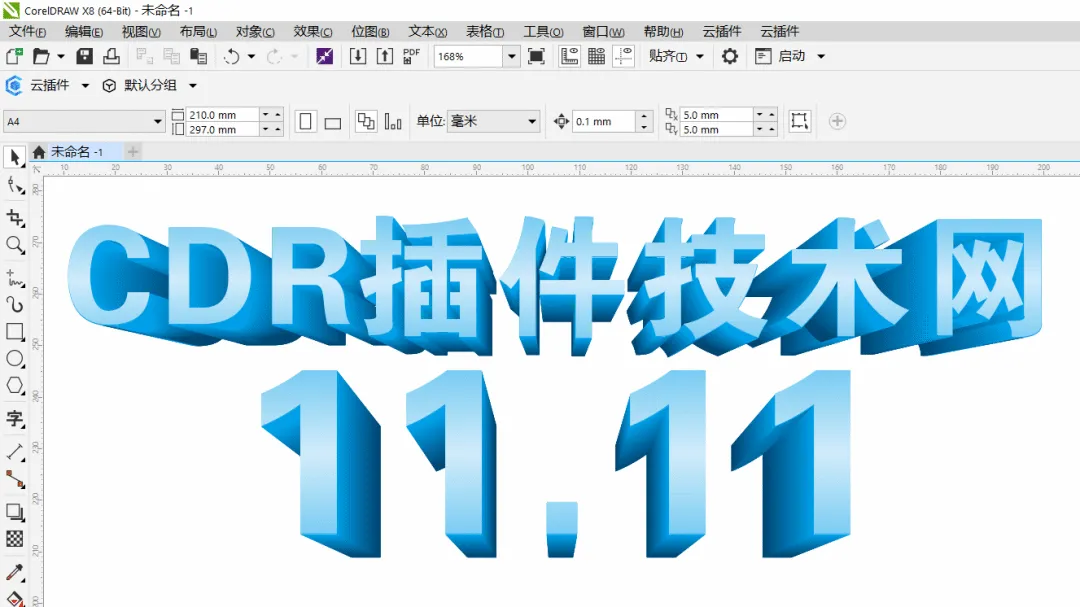Toggle show guidelines icon
Screen dimensions: 1080x607
click(x=623, y=56)
